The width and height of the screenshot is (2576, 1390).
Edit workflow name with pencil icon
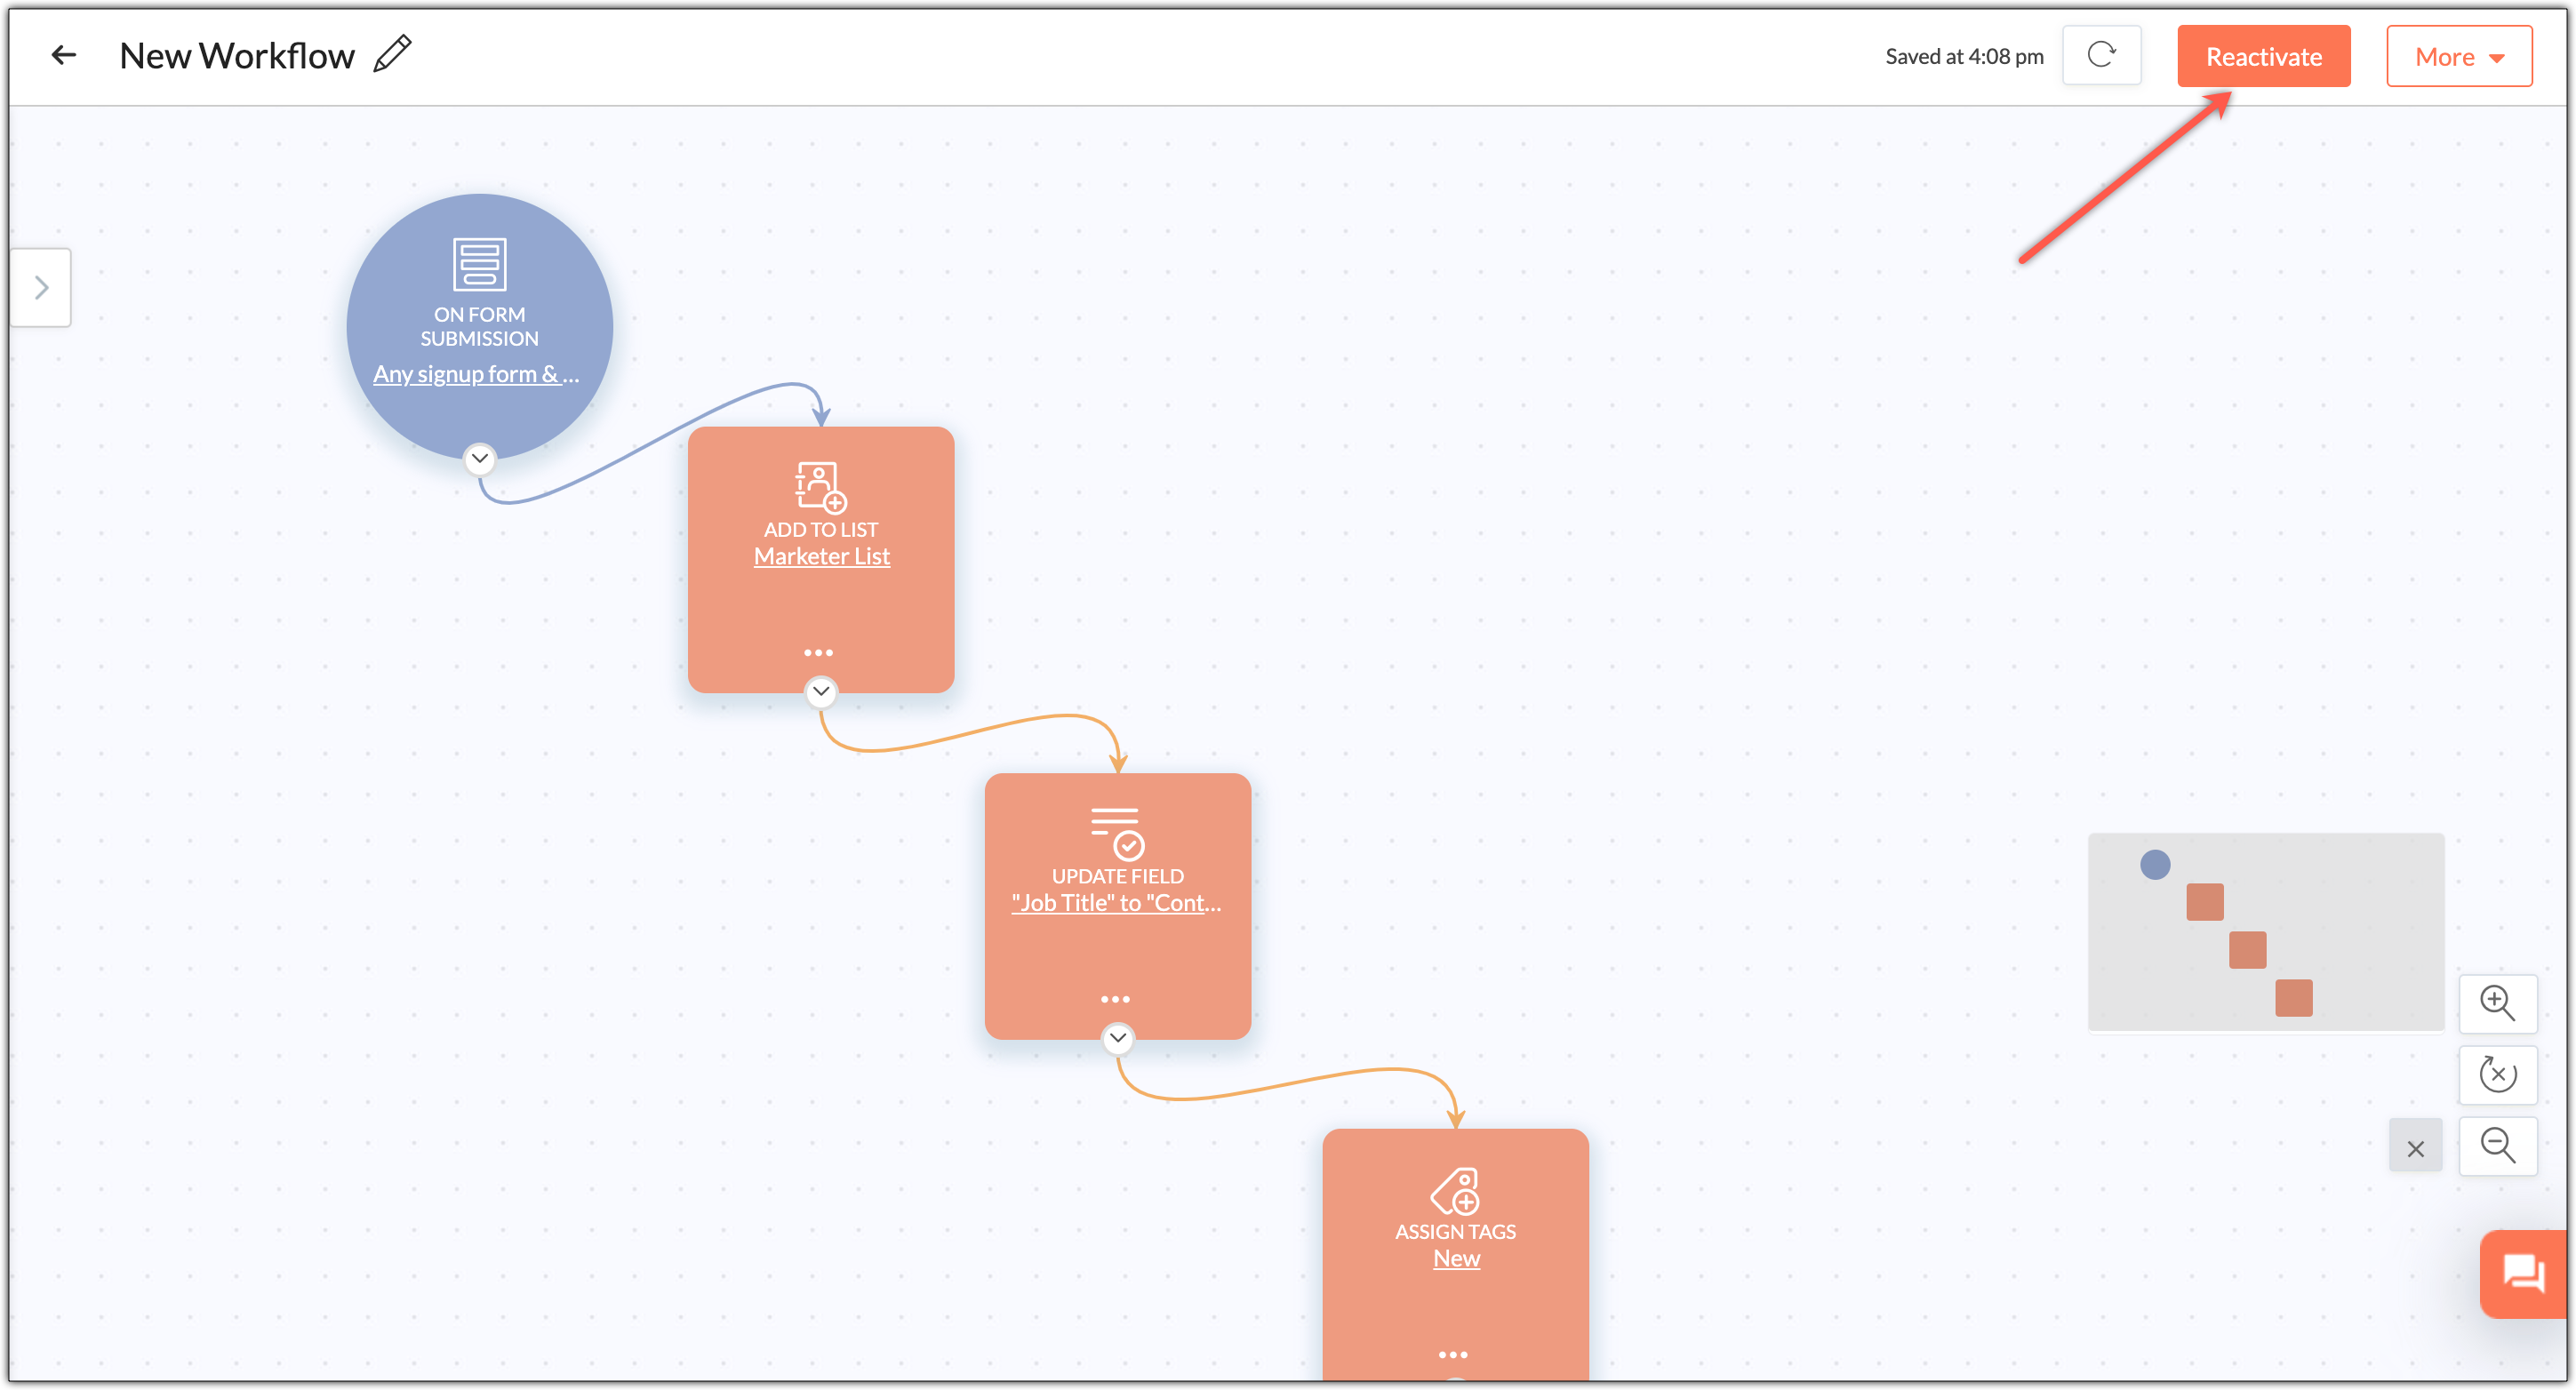[x=392, y=54]
